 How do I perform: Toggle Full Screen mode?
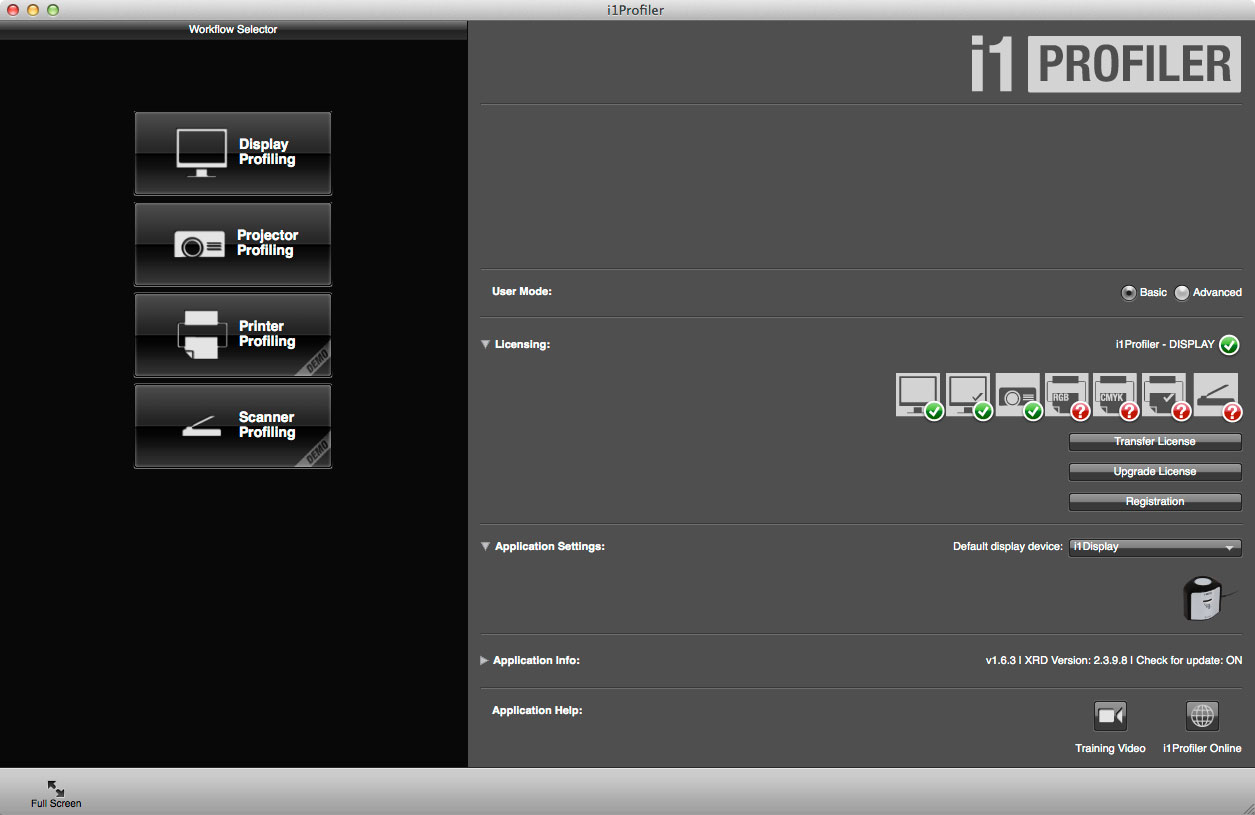tap(56, 794)
